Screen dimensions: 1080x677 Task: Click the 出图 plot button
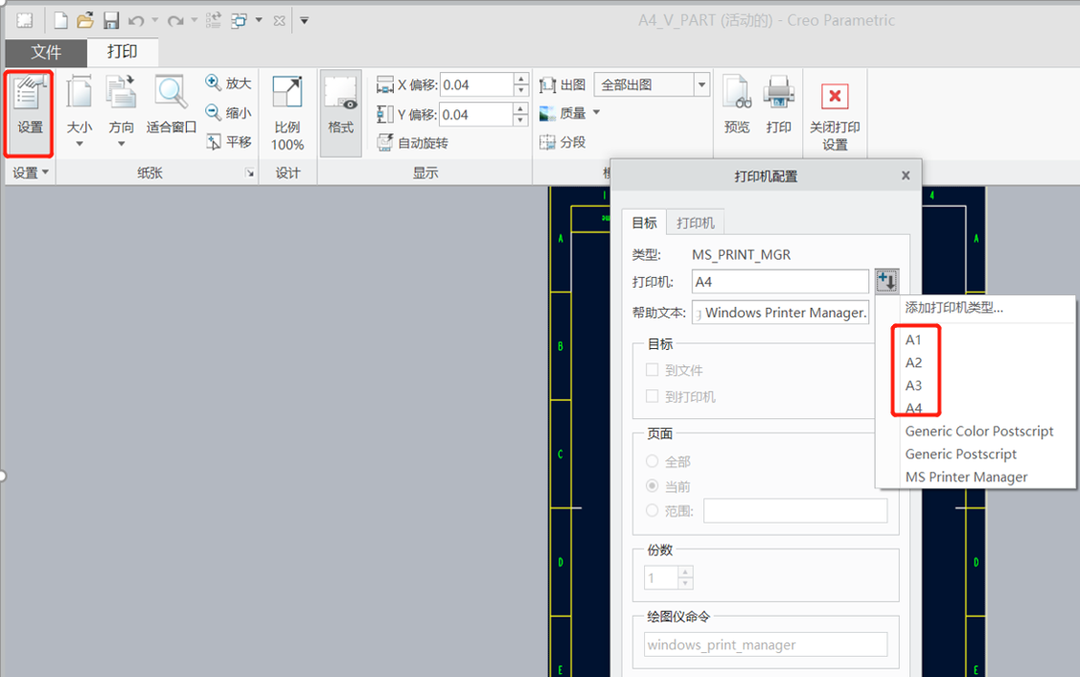563,85
